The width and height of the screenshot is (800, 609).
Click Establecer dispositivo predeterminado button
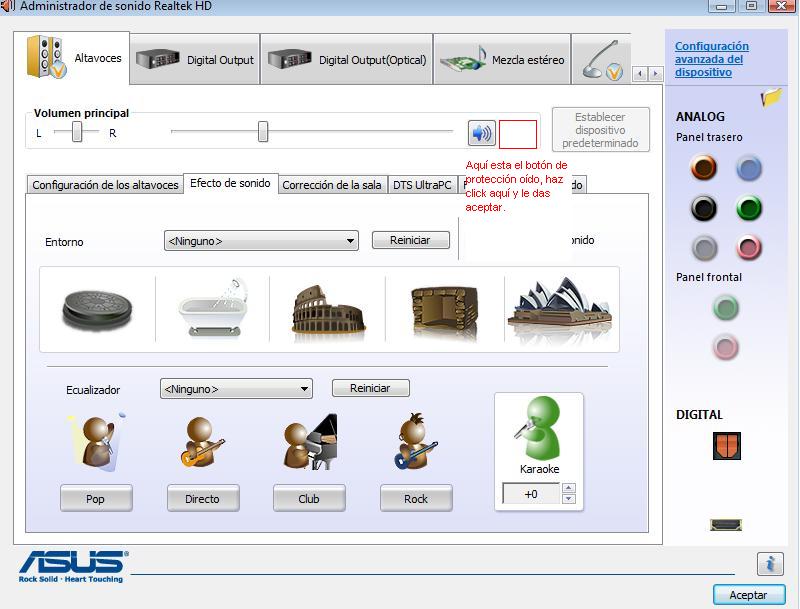point(601,130)
